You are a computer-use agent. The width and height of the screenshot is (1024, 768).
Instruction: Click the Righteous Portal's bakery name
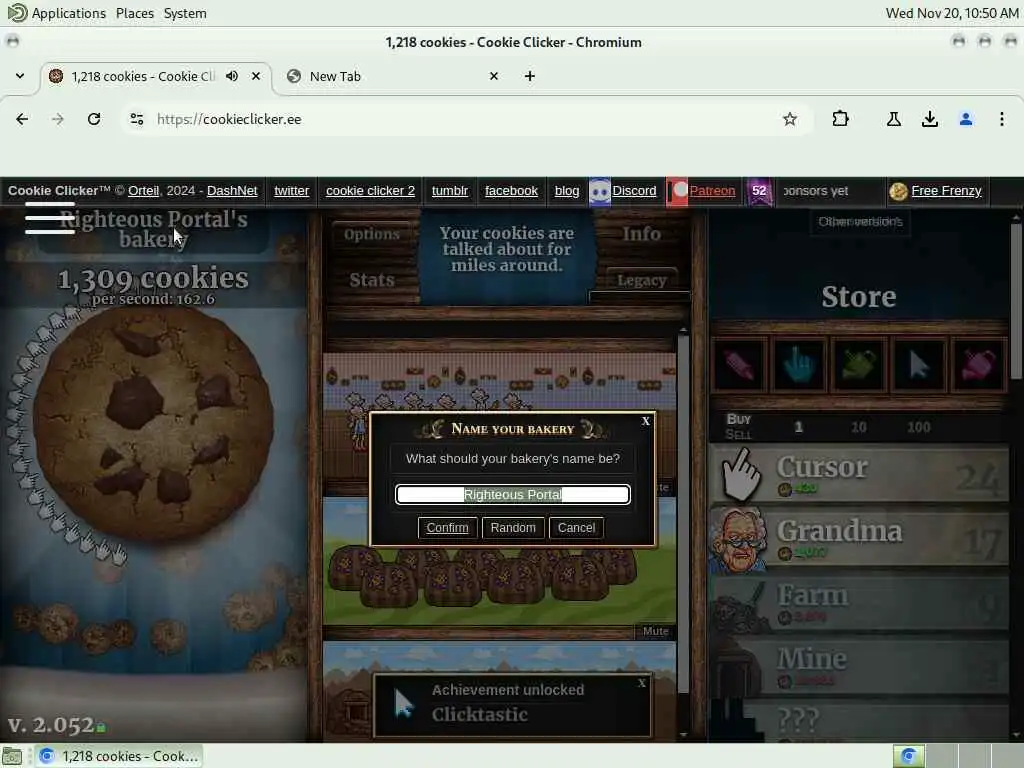click(153, 229)
